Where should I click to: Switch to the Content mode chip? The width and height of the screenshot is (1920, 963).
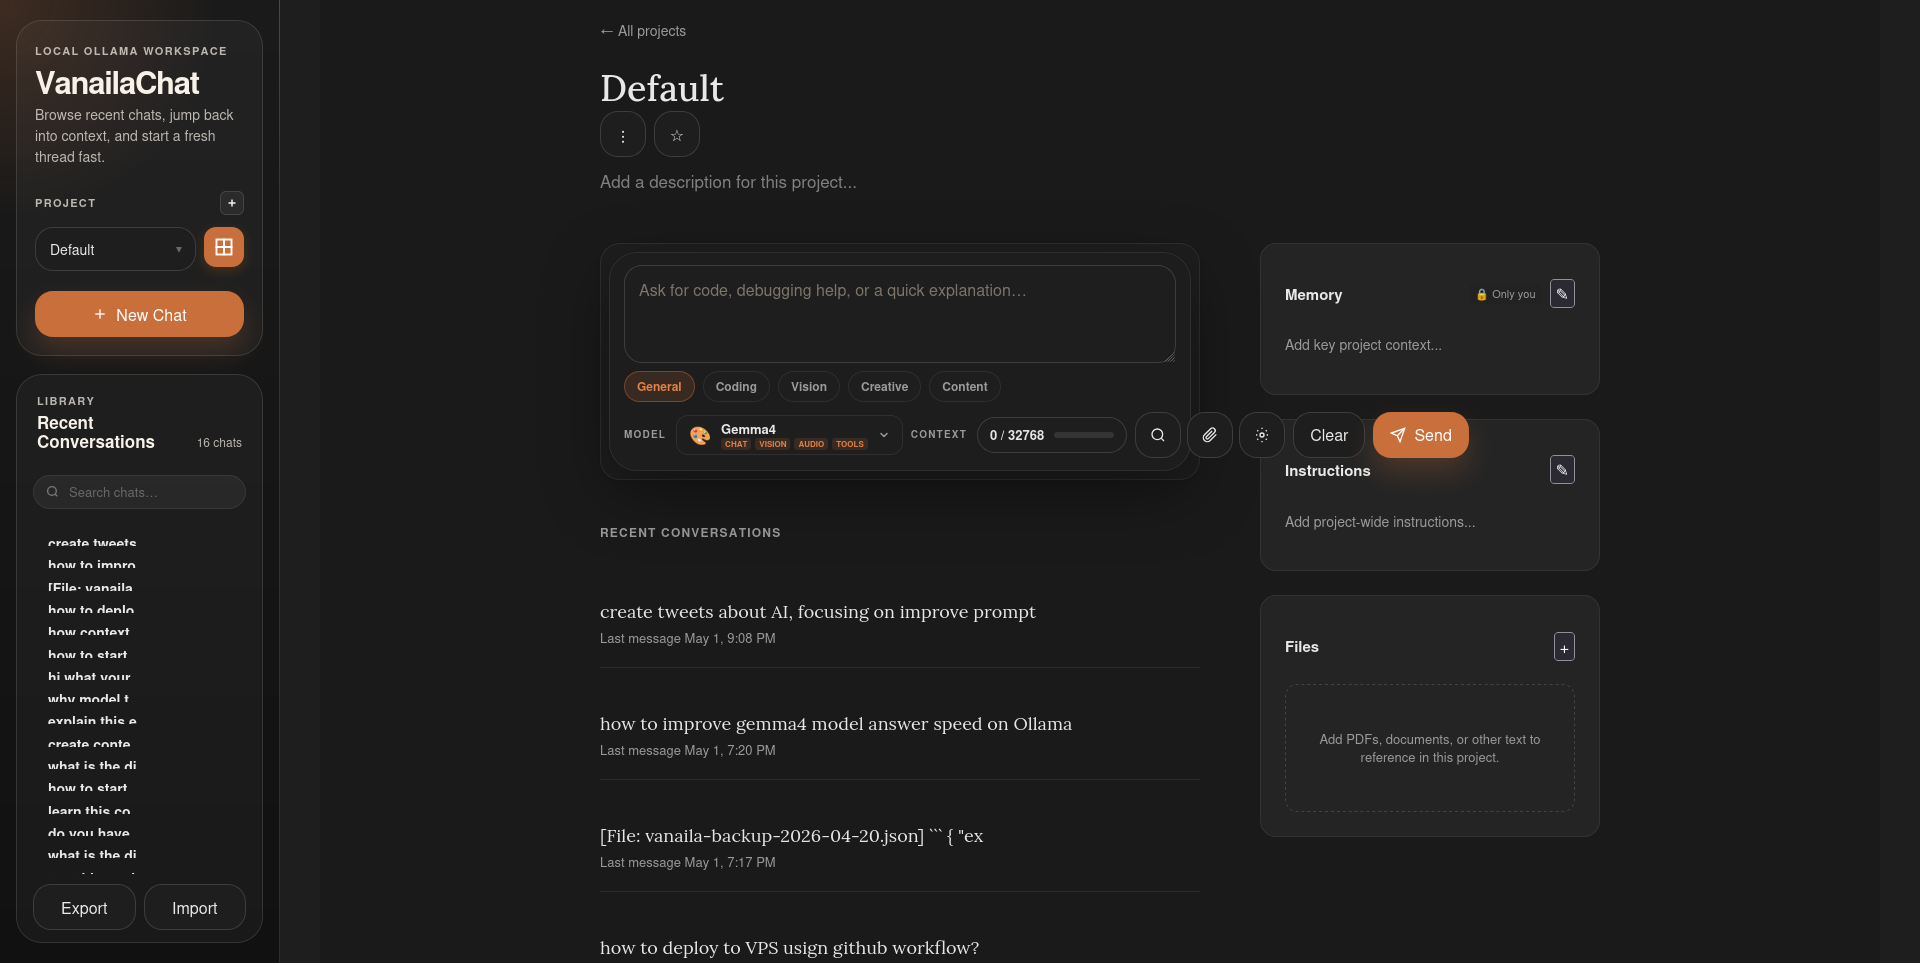point(965,387)
